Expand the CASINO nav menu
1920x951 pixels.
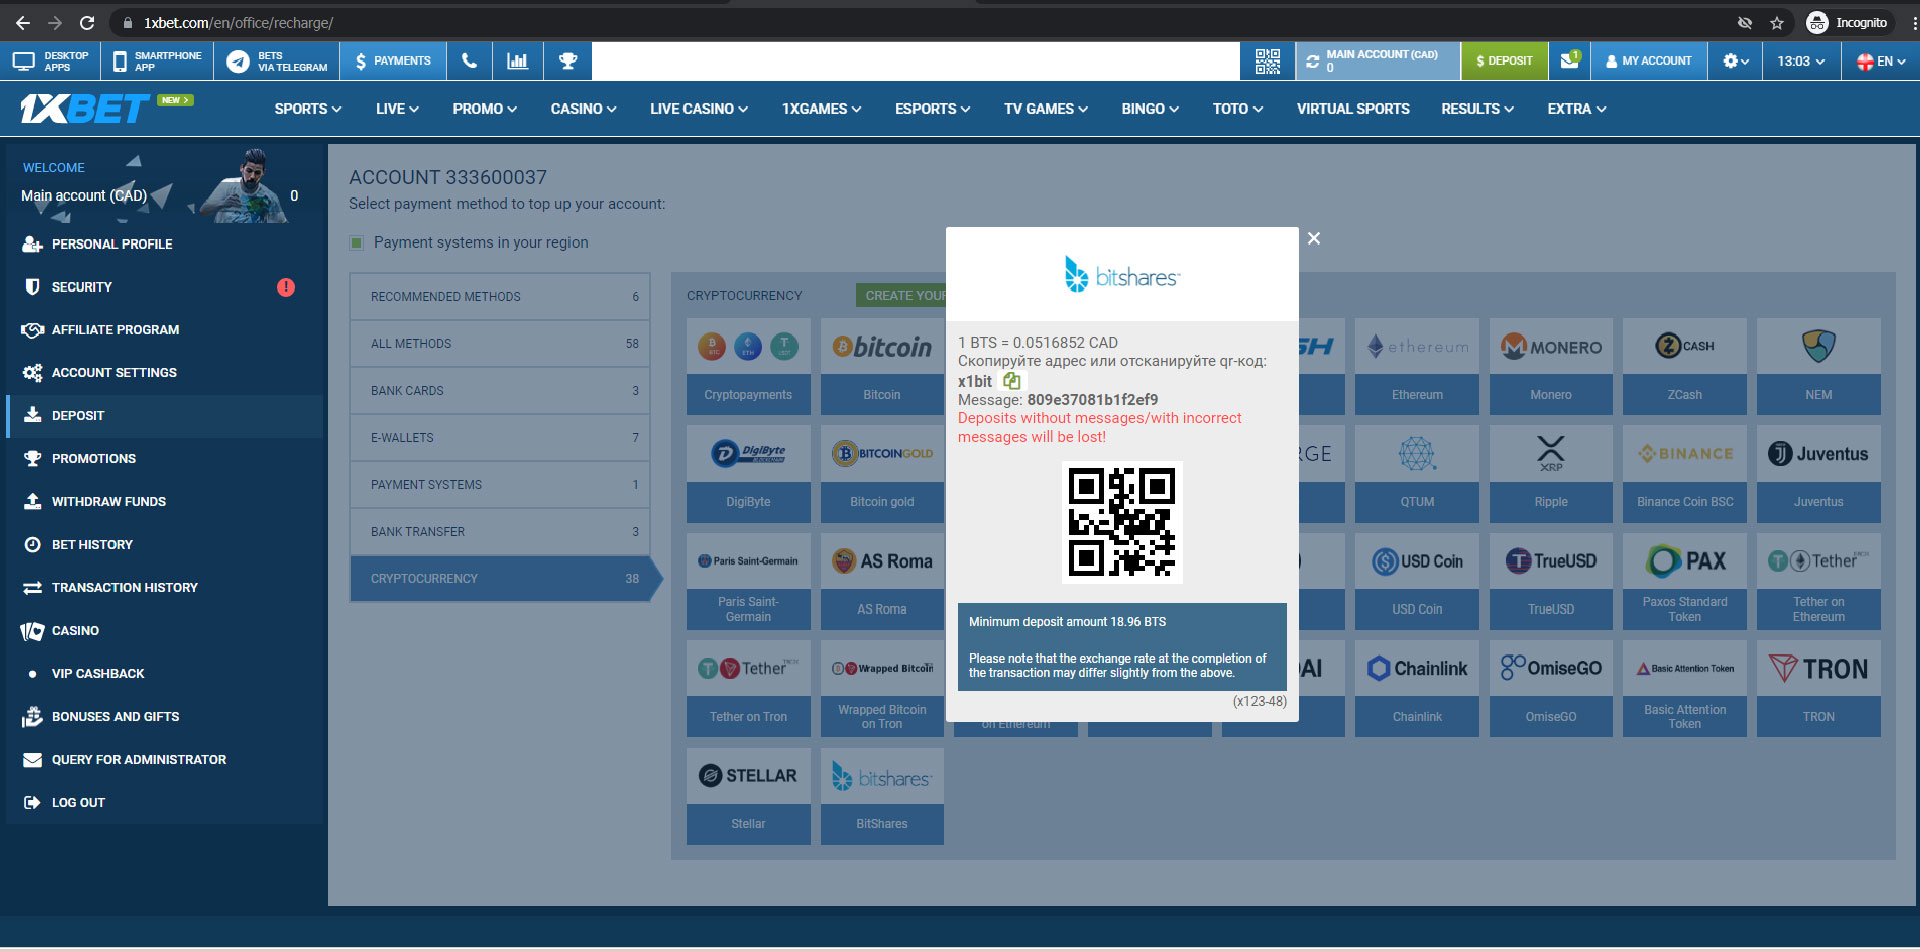point(583,109)
